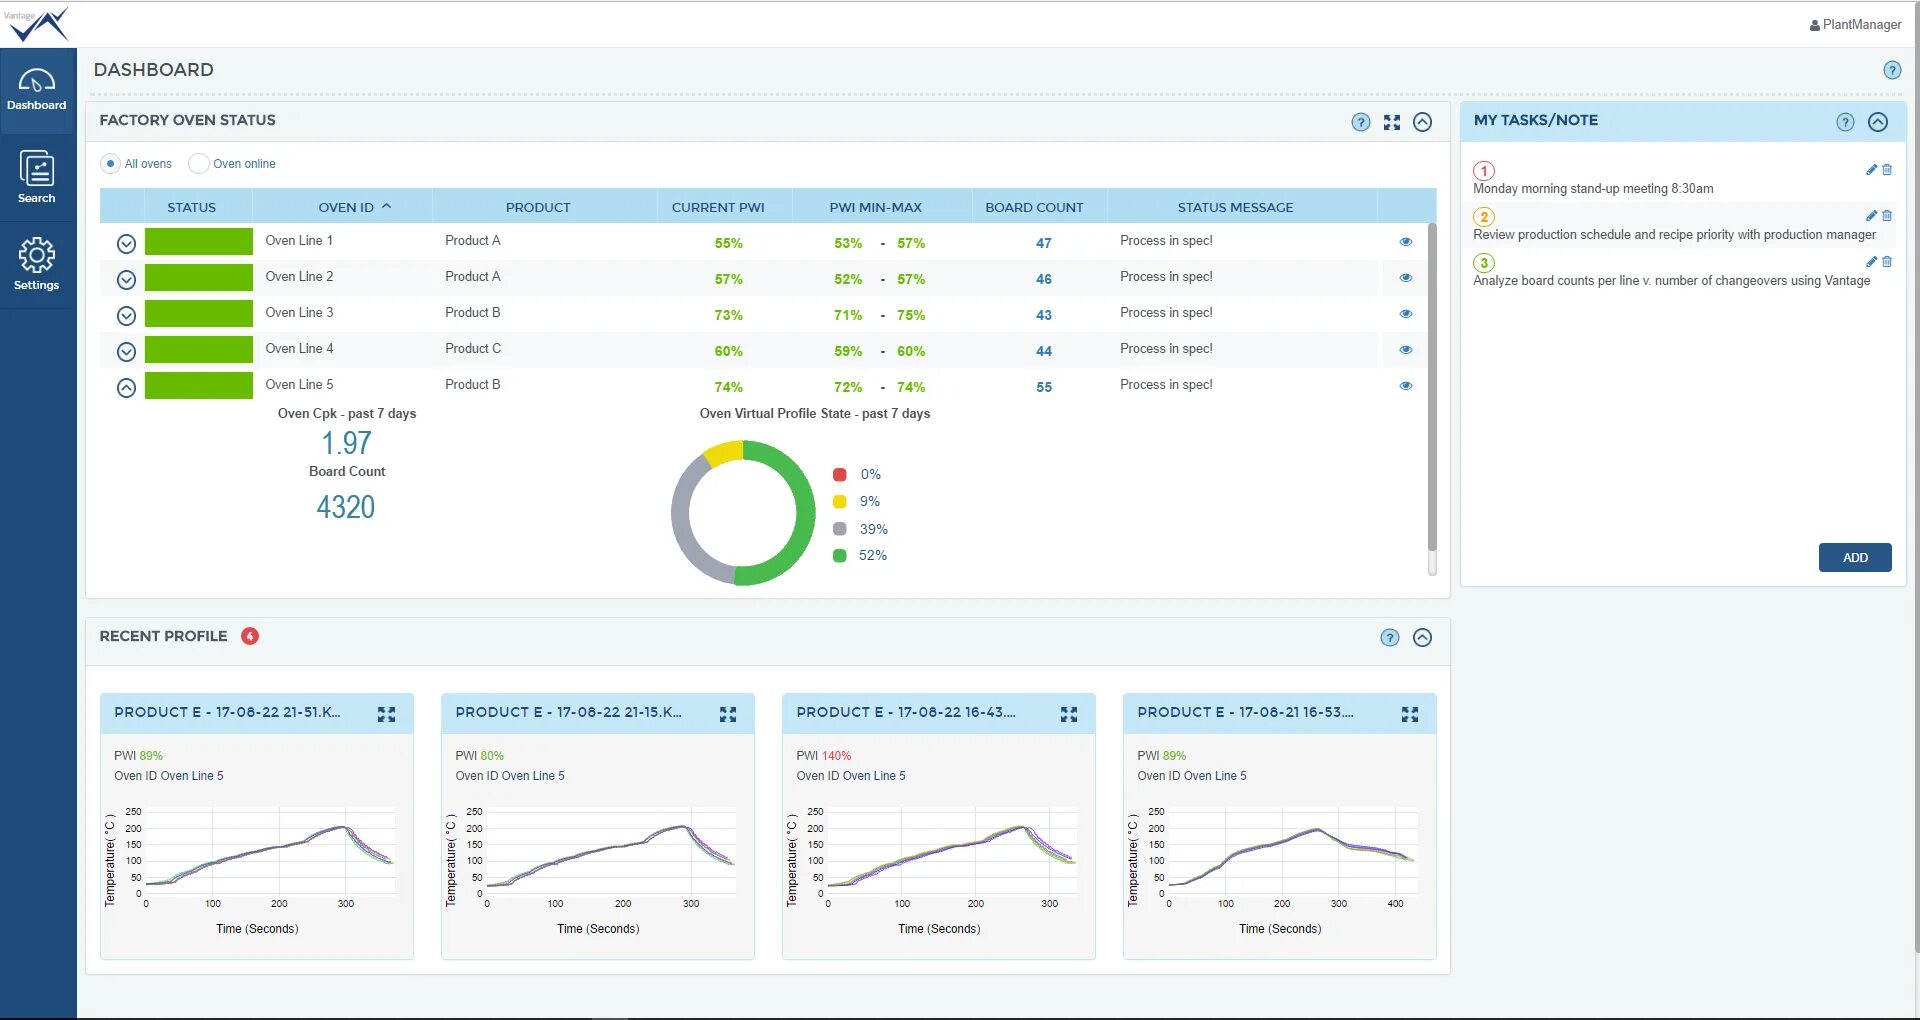Open the Settings sidebar item
Viewport: 1920px width, 1020px height.
[x=37, y=264]
